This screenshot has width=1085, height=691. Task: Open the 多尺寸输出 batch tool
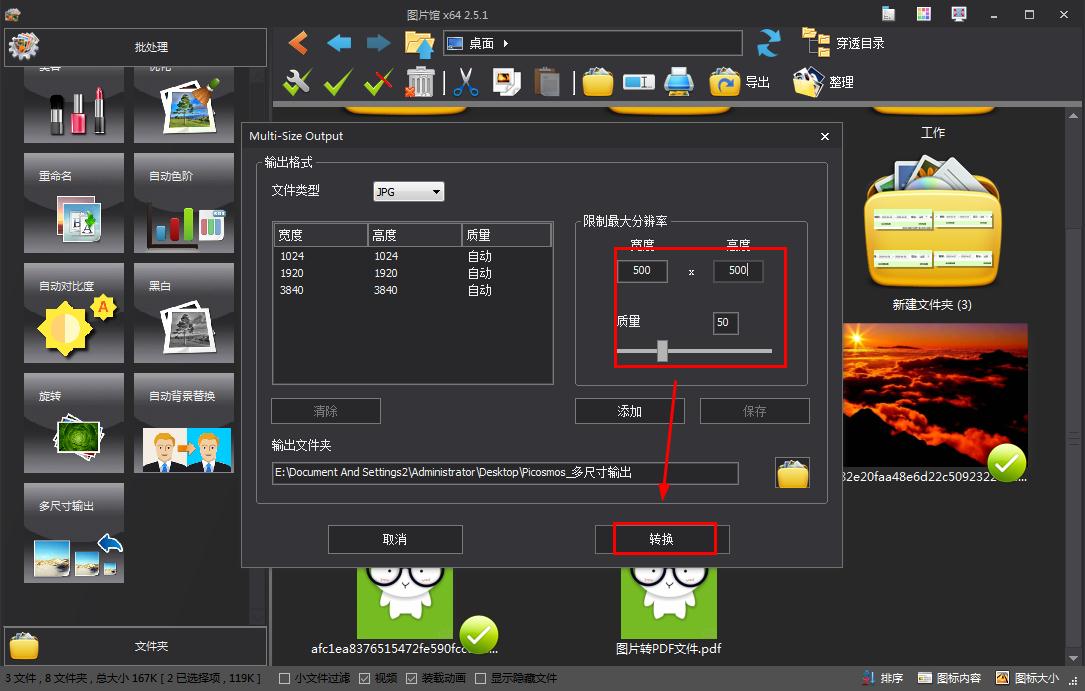click(x=74, y=533)
